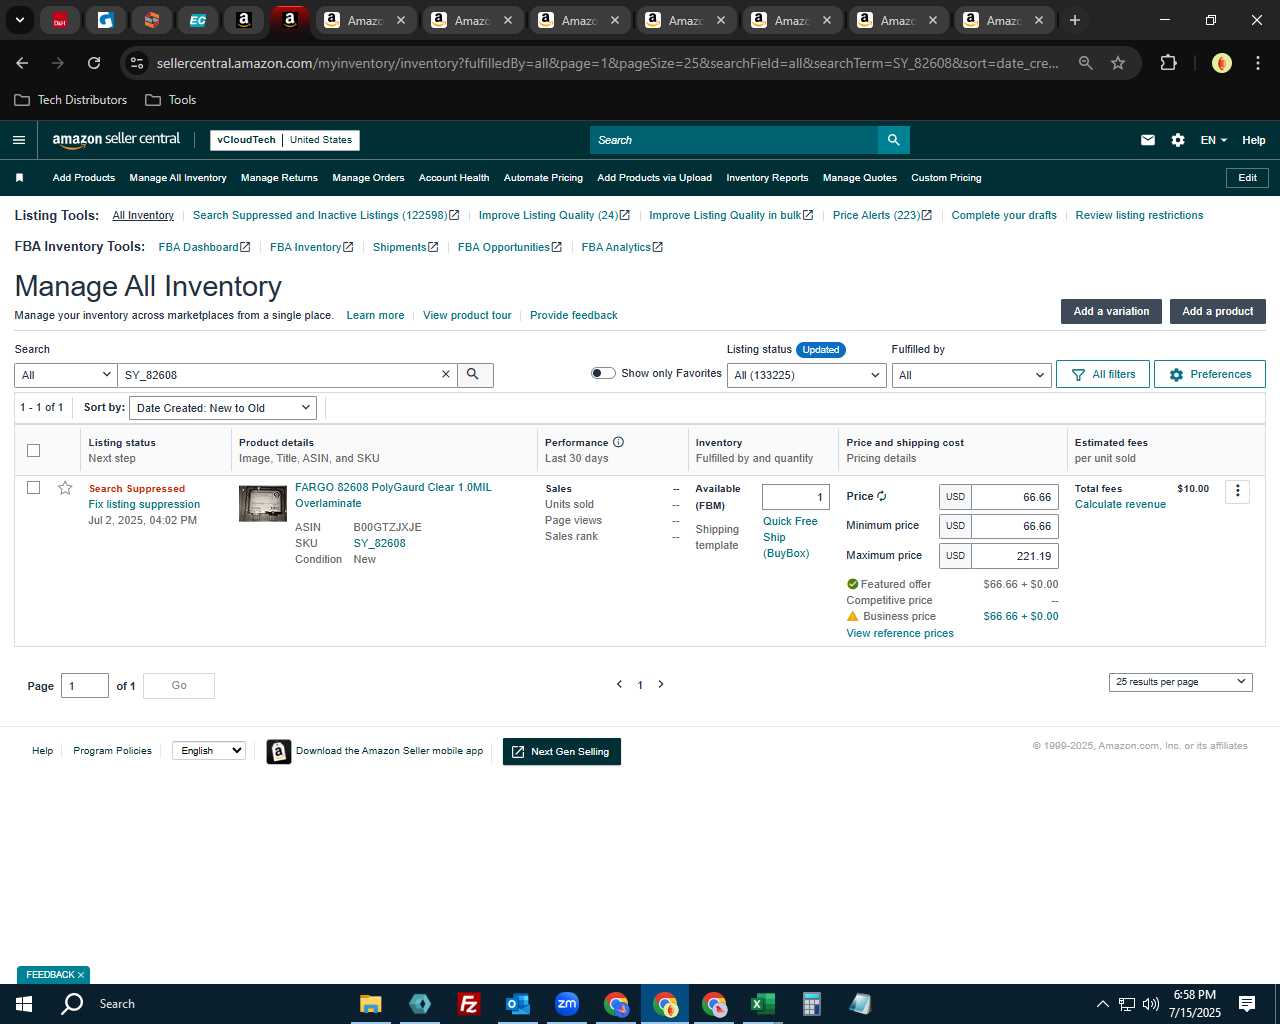Open the hamburger navigation menu
Screen dimensions: 1280x1024
tap(19, 140)
